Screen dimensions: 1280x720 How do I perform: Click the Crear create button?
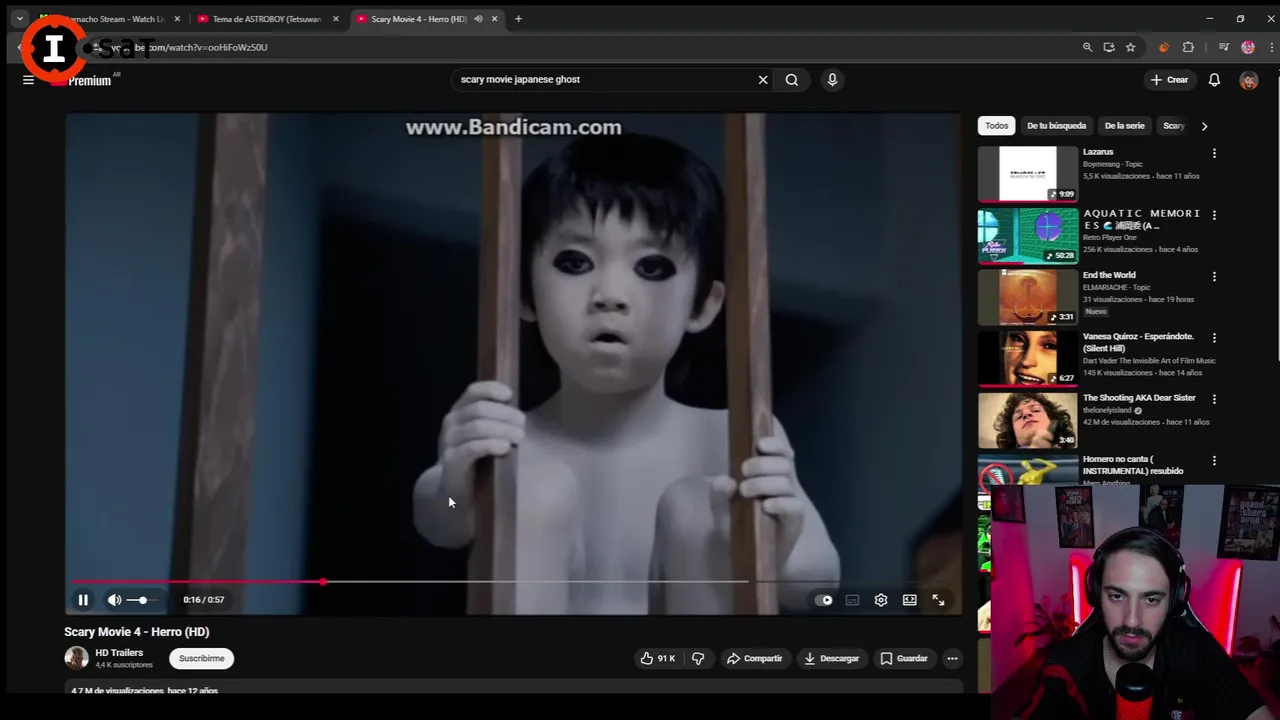1169,80
